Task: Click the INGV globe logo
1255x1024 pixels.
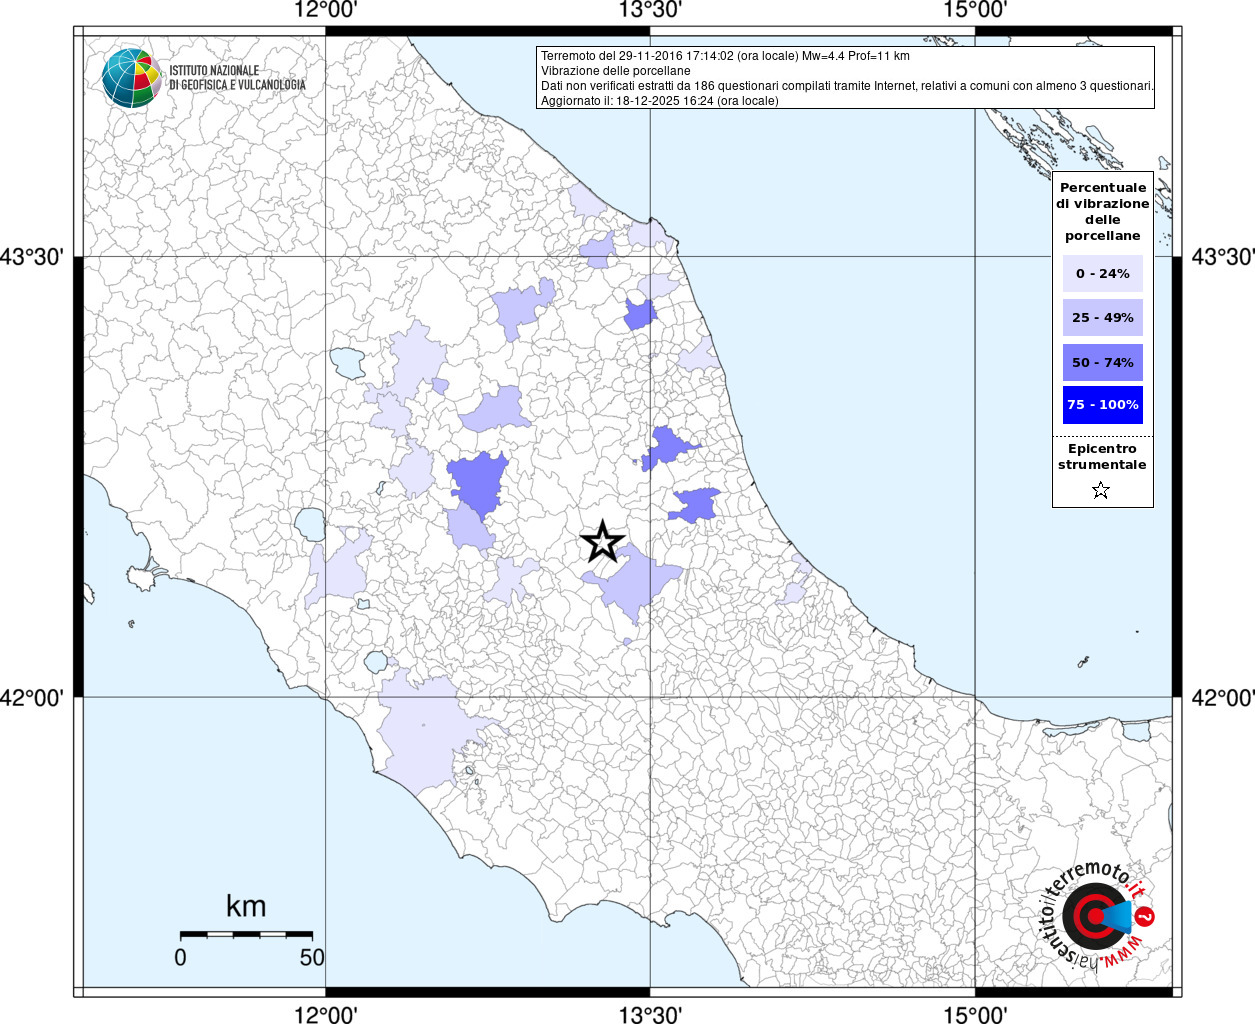Action: click(x=132, y=78)
